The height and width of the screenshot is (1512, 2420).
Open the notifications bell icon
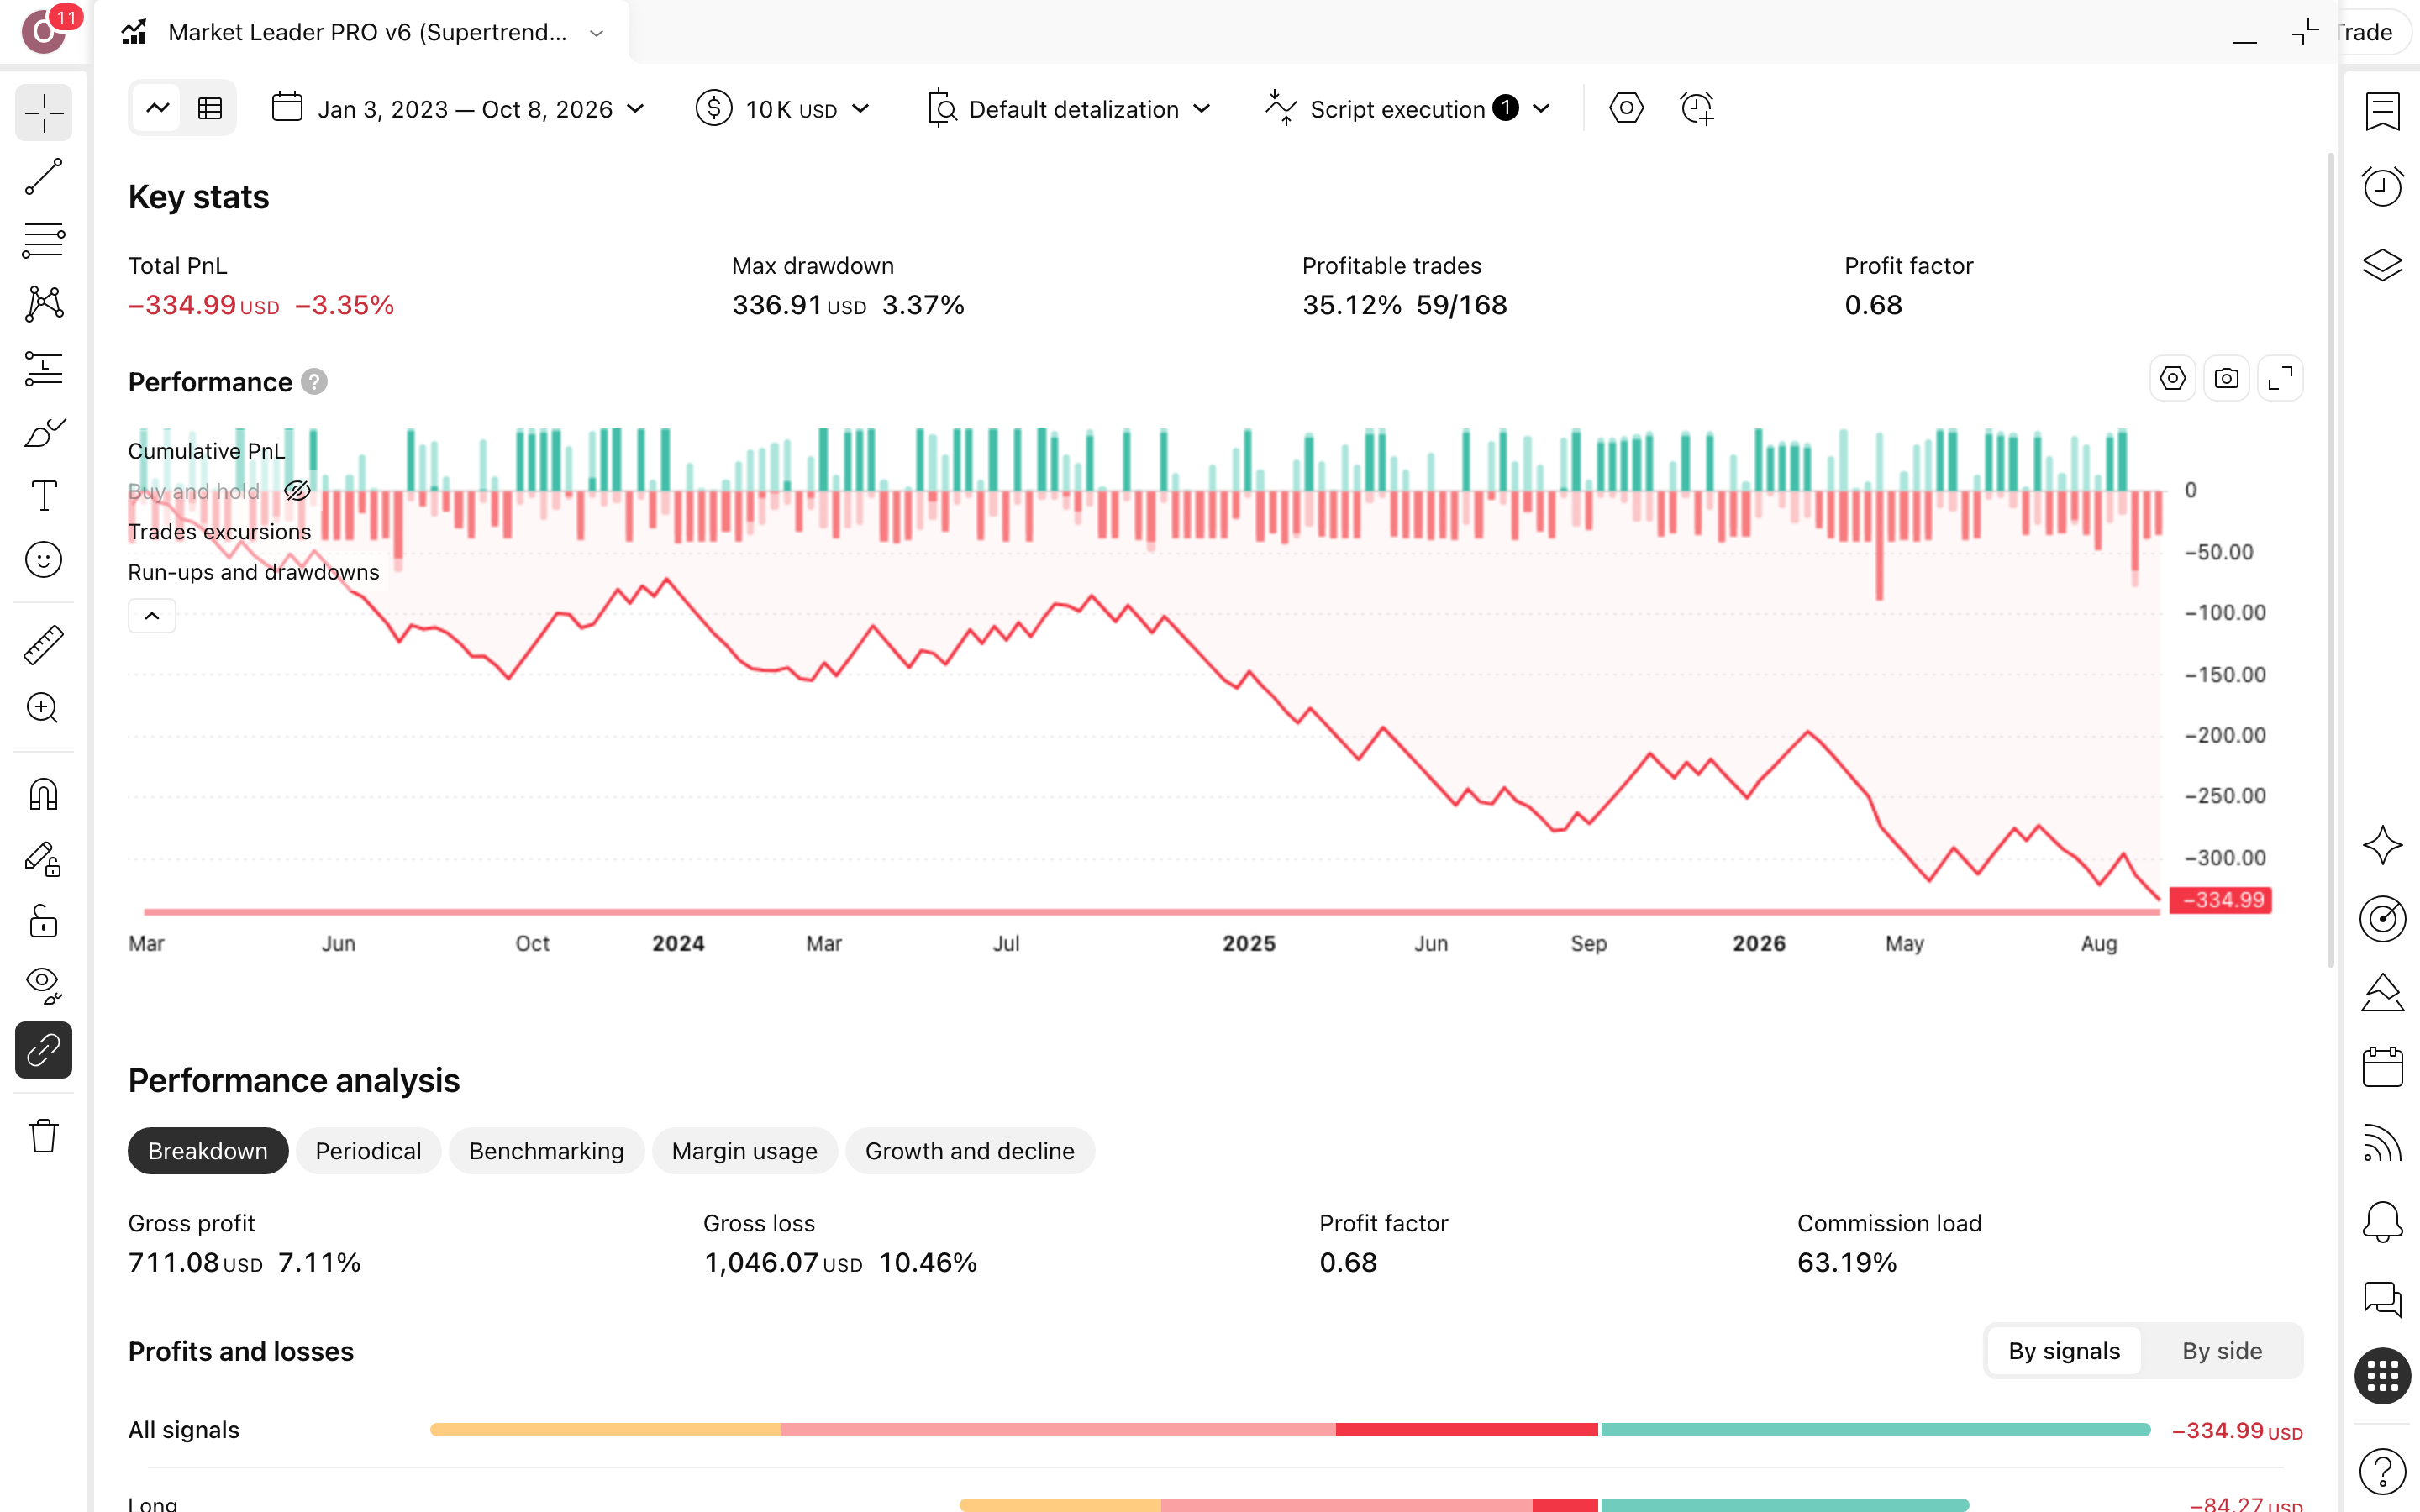[x=2382, y=1221]
